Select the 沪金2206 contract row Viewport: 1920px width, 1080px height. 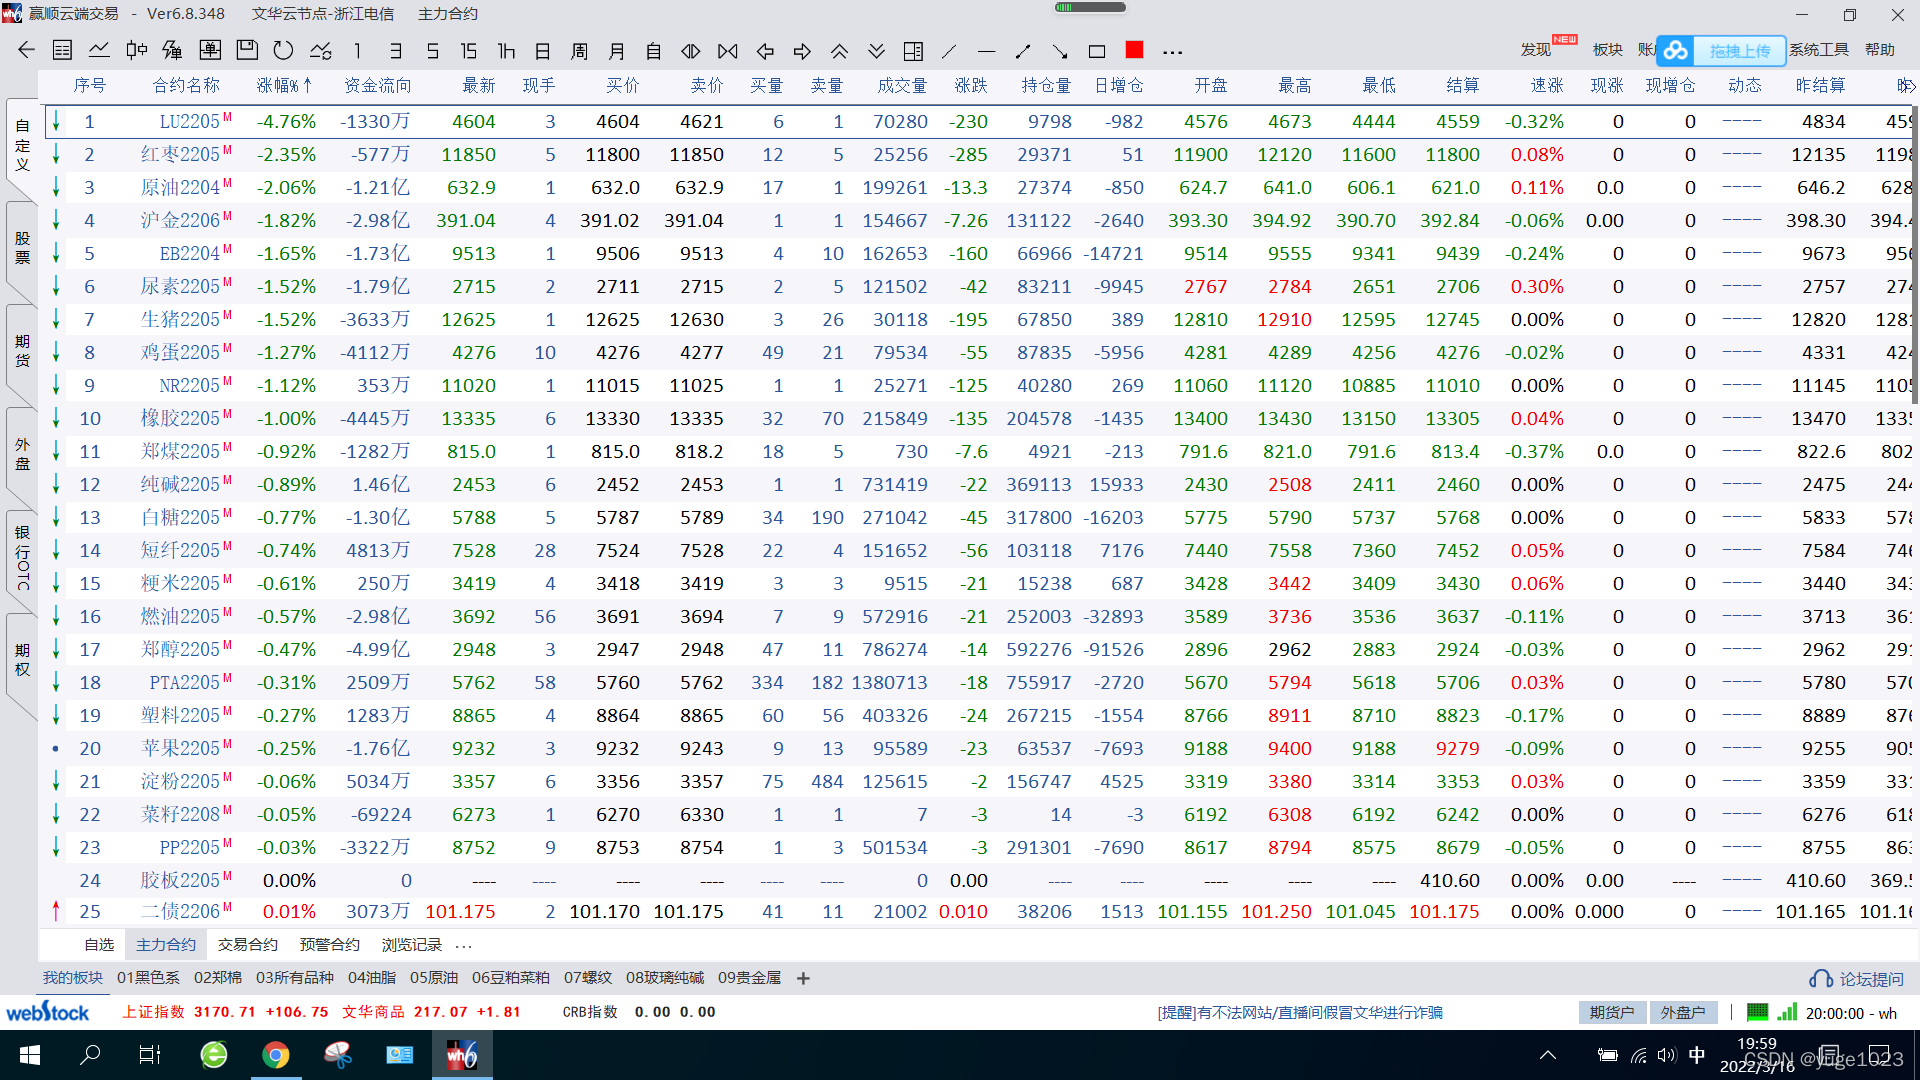point(978,221)
